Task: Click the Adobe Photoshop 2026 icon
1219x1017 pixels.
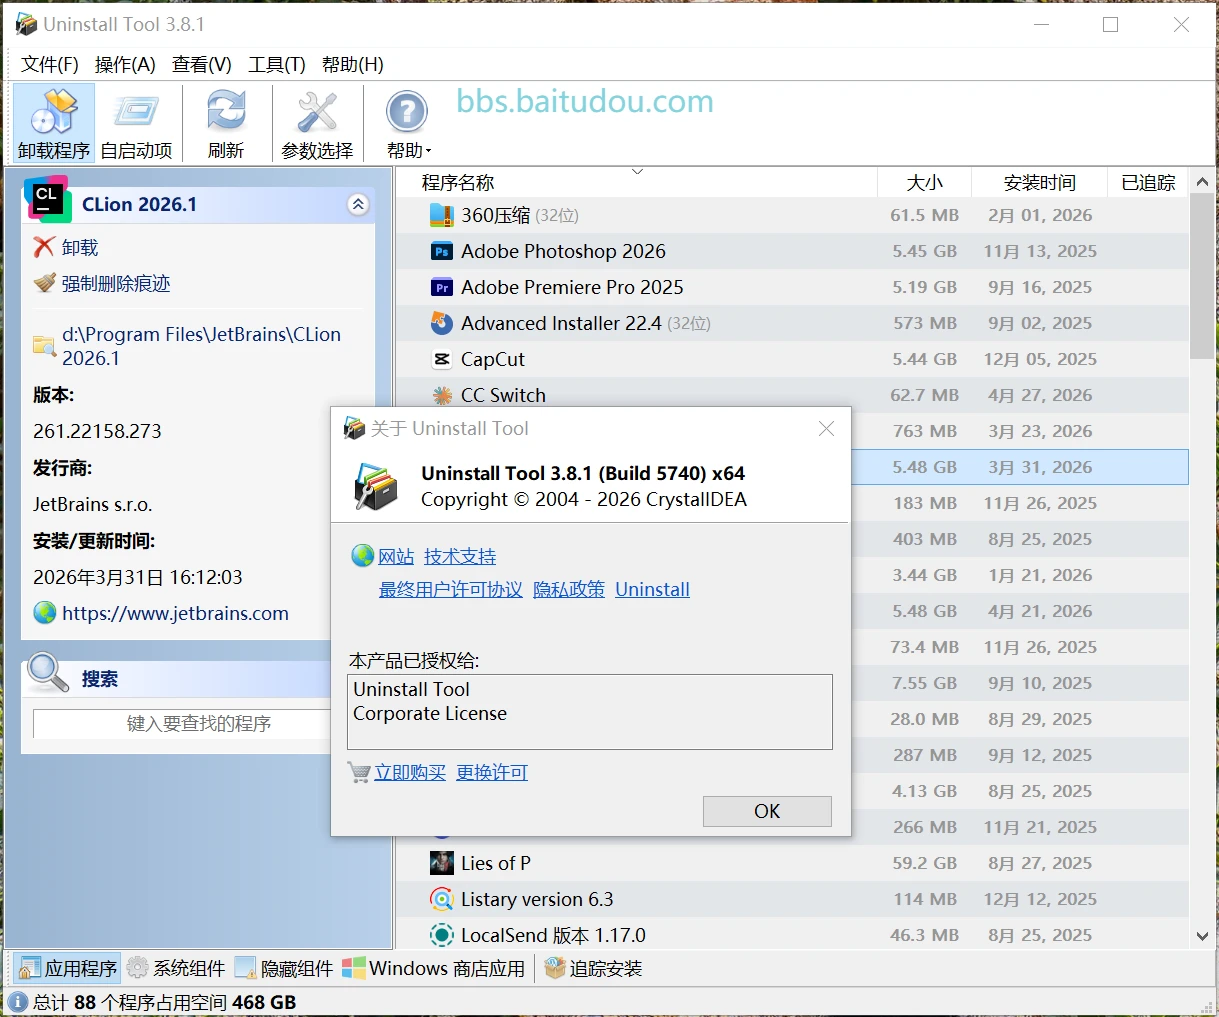Action: pyautogui.click(x=442, y=251)
